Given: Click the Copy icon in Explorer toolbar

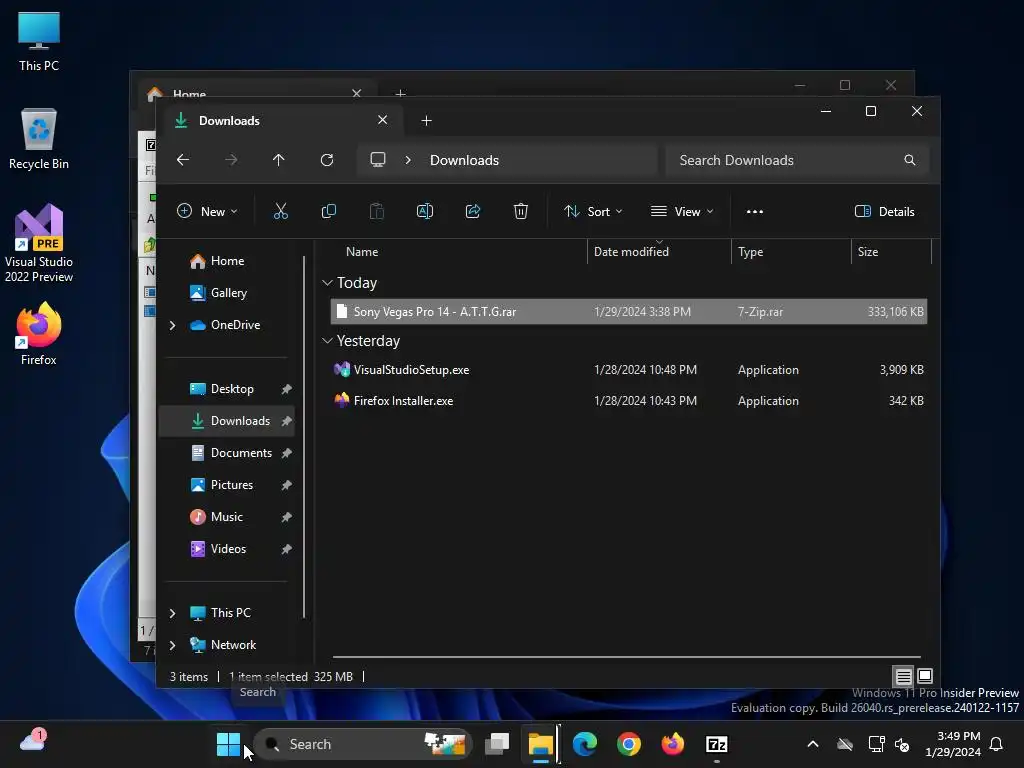Looking at the screenshot, I should [x=328, y=211].
